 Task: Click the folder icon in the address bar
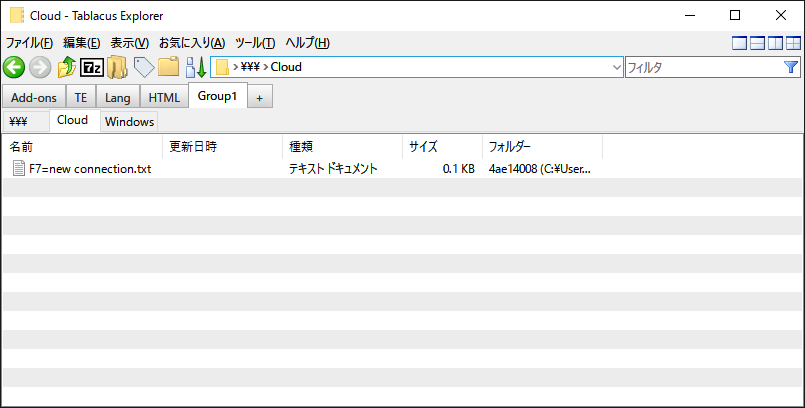[x=222, y=67]
